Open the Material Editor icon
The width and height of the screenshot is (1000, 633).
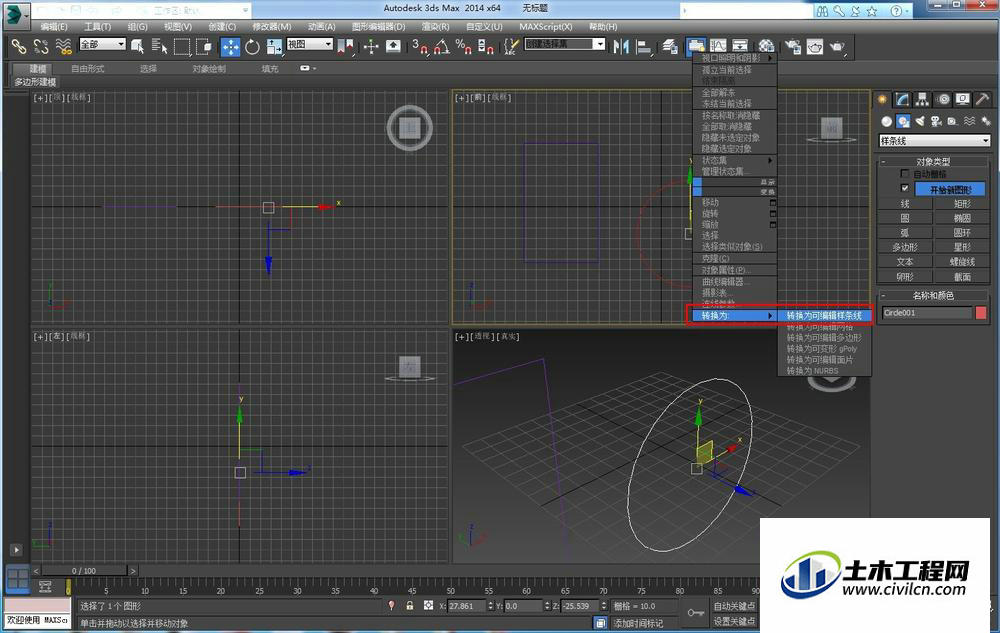(x=766, y=47)
